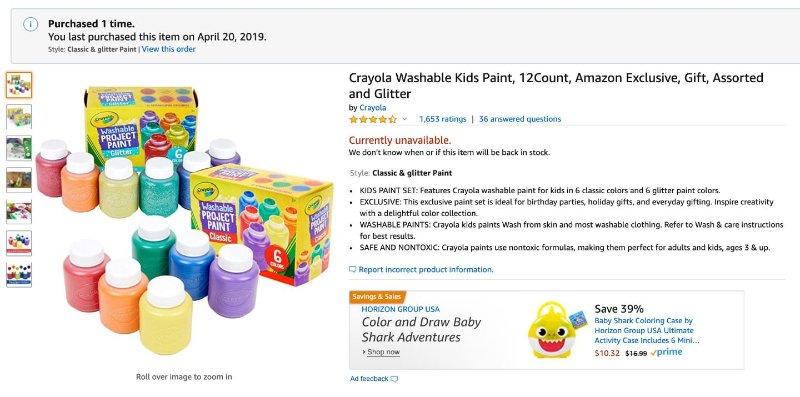
Task: Select the first product thumbnail image
Action: (x=19, y=85)
